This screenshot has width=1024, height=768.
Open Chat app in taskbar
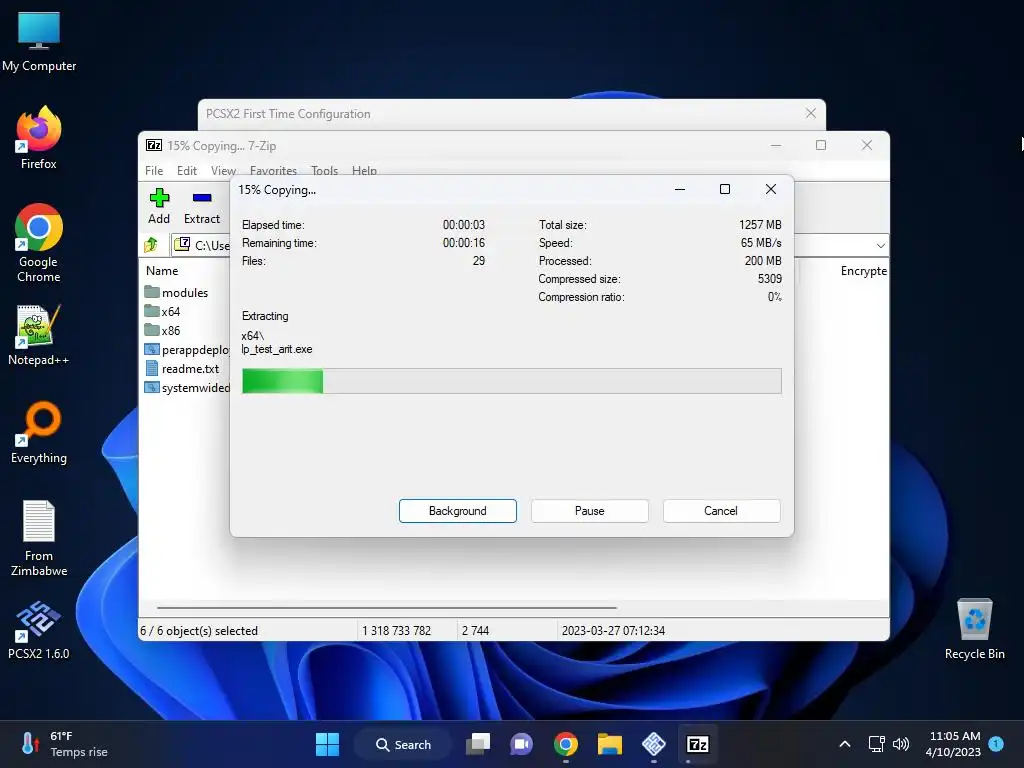click(521, 744)
